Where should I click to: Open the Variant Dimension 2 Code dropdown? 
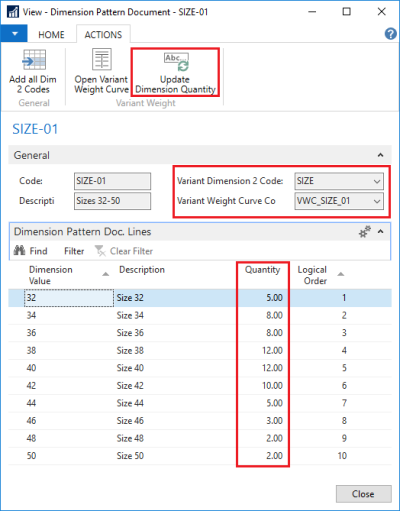click(377, 181)
